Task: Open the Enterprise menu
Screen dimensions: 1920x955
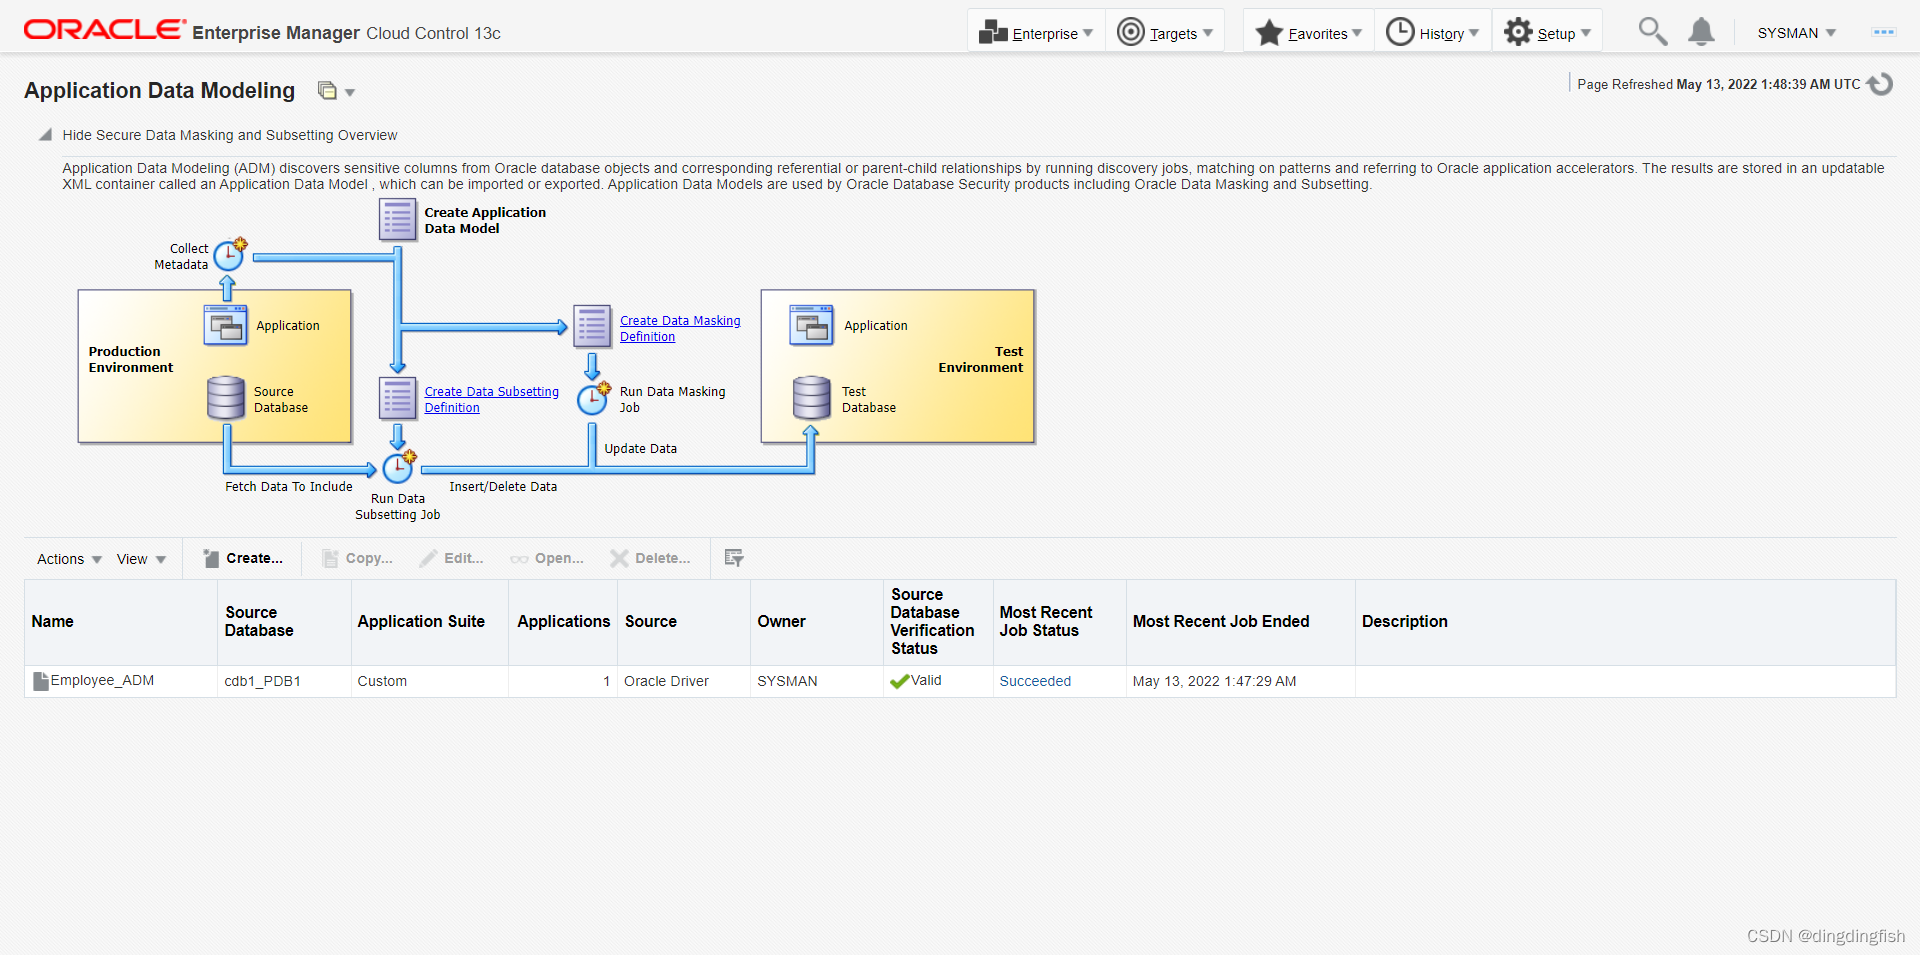Action: pos(1035,33)
